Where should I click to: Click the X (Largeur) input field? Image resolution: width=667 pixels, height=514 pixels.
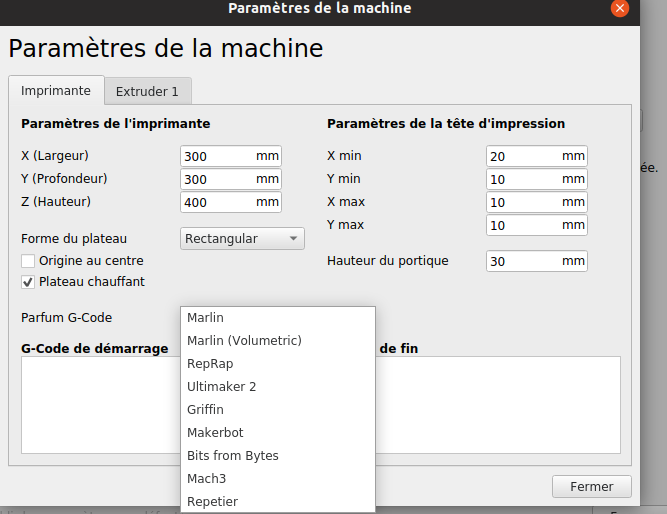click(x=217, y=156)
